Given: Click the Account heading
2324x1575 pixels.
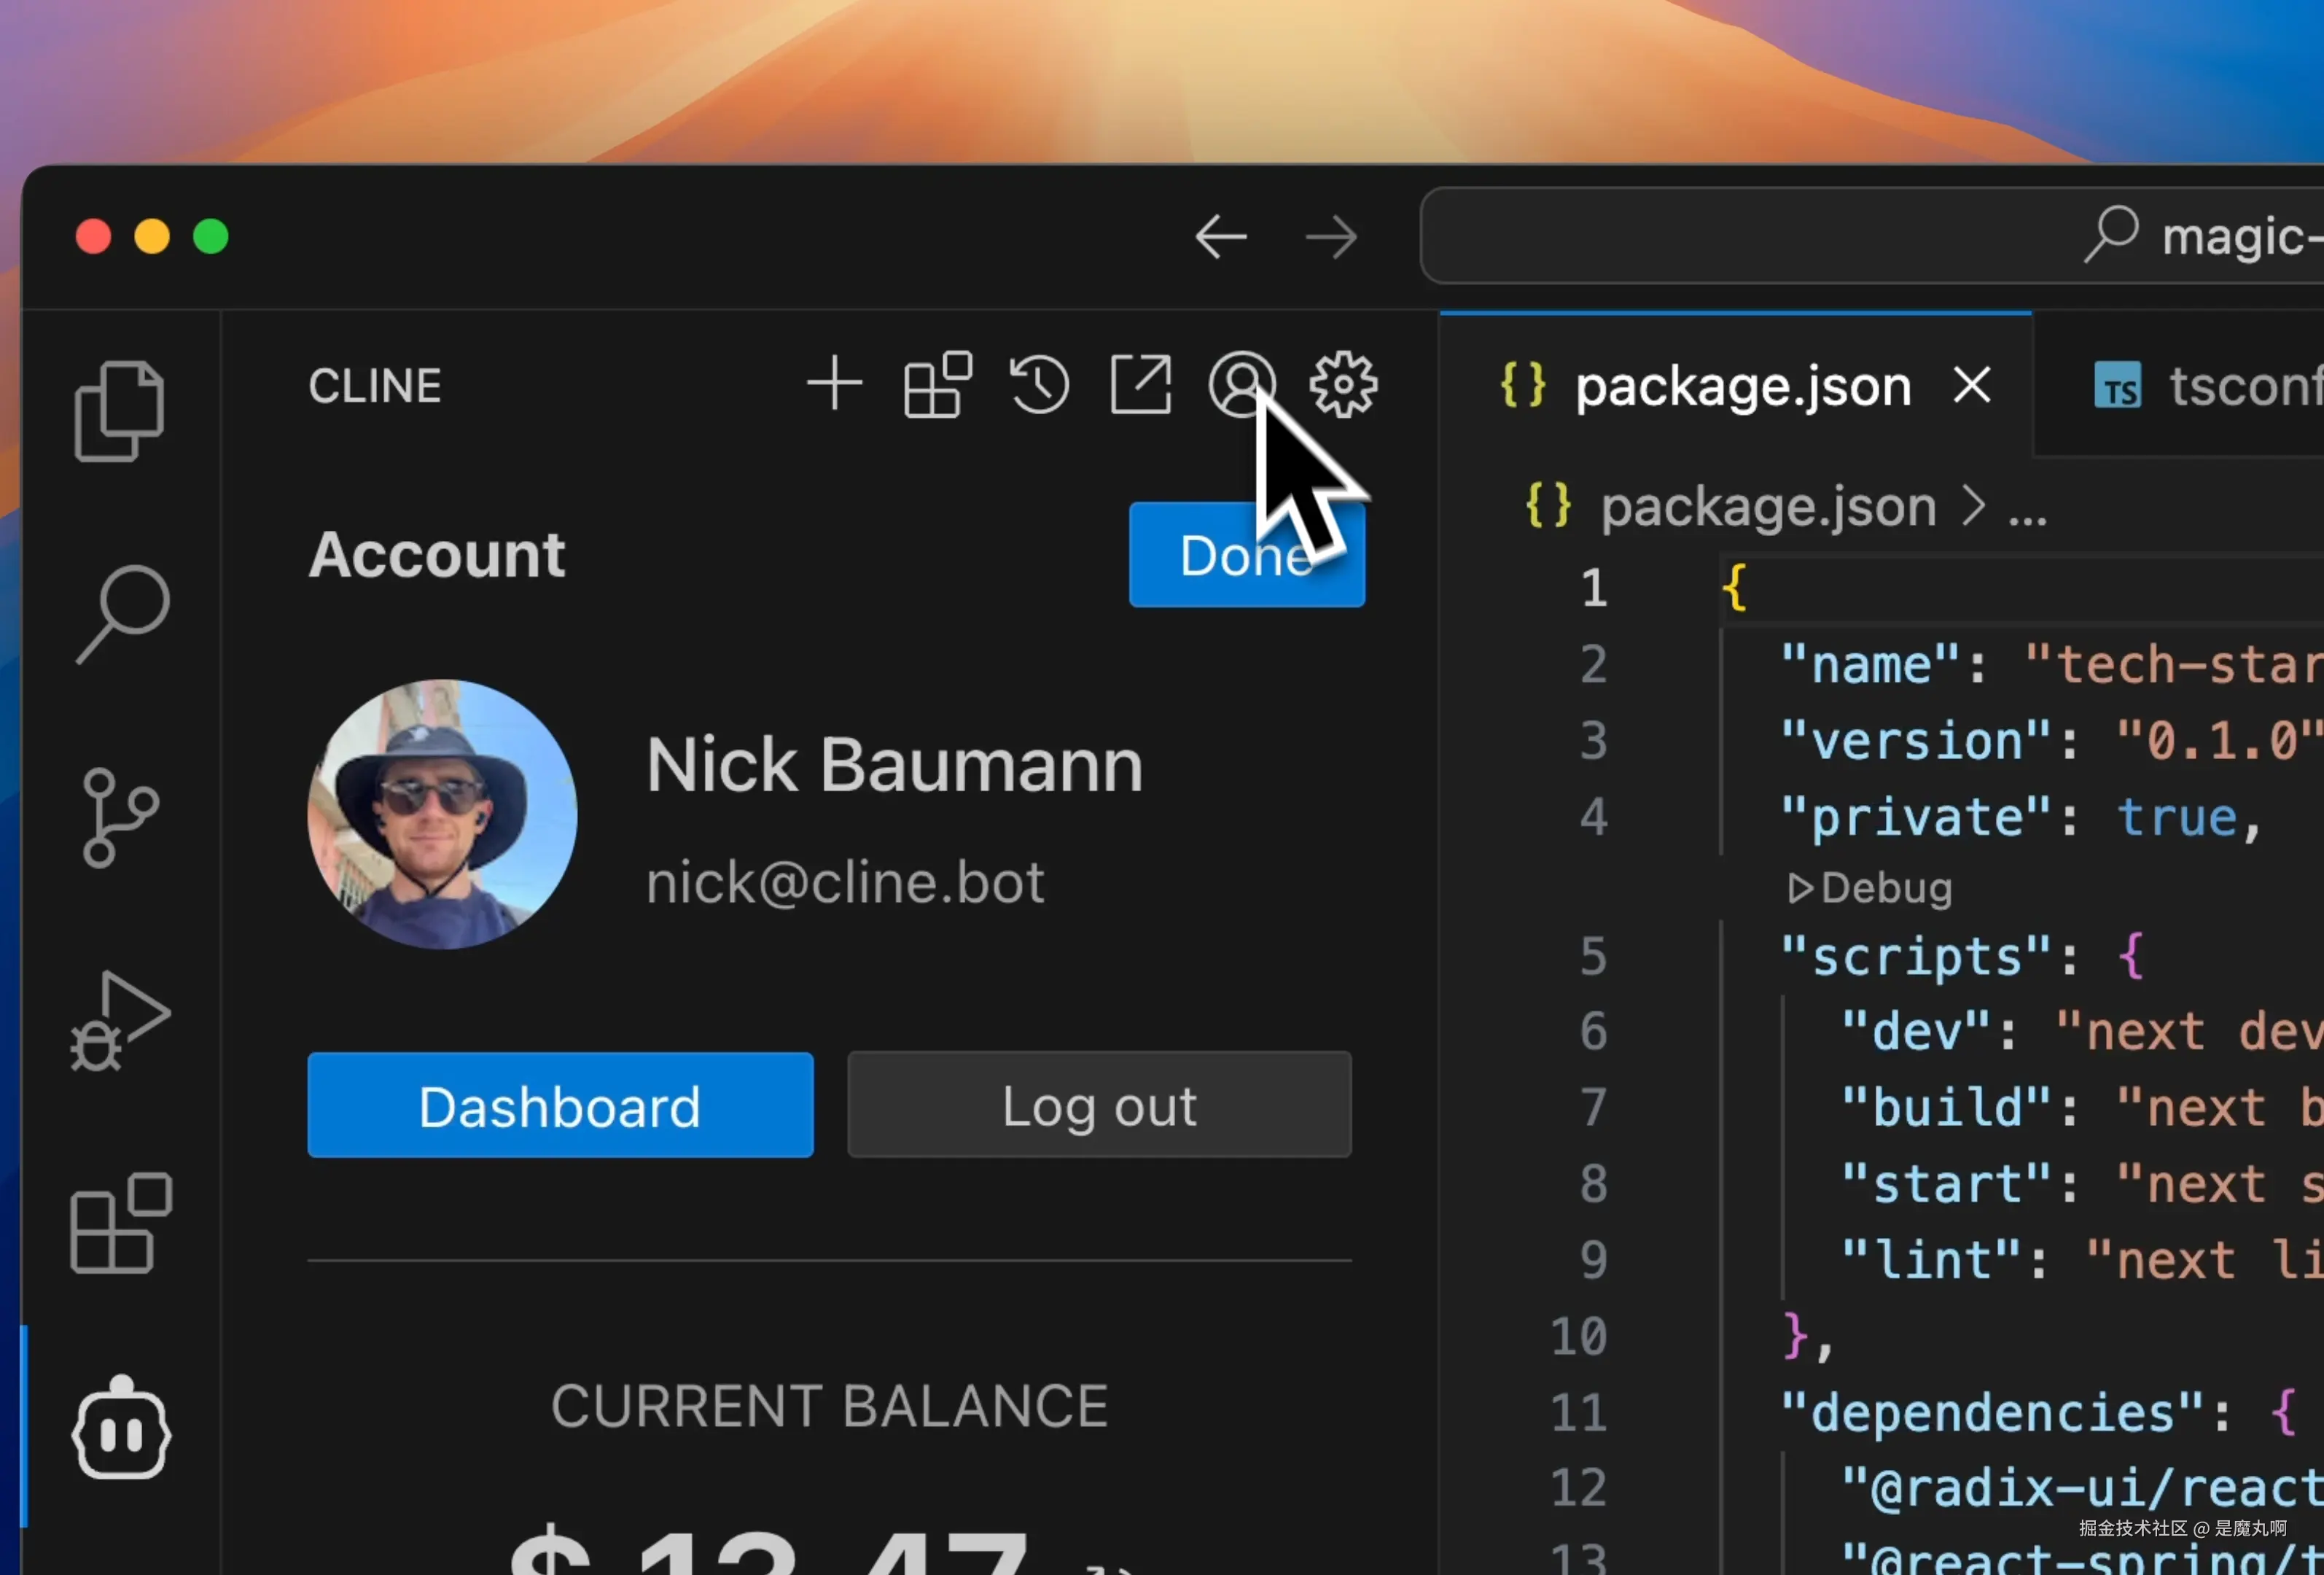Looking at the screenshot, I should (437, 555).
